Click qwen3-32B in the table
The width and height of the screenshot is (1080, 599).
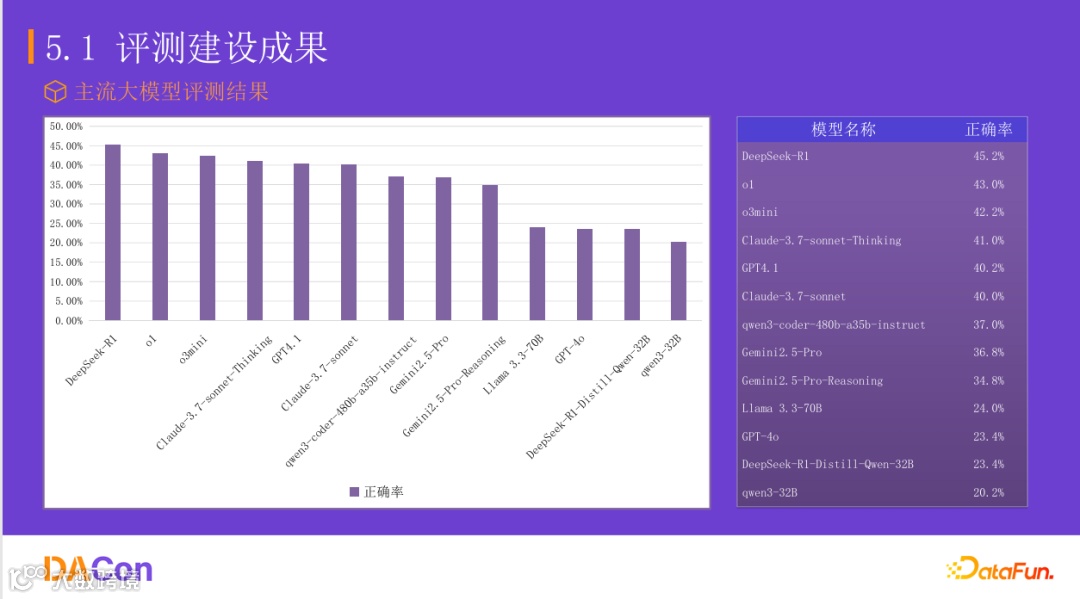coord(769,493)
